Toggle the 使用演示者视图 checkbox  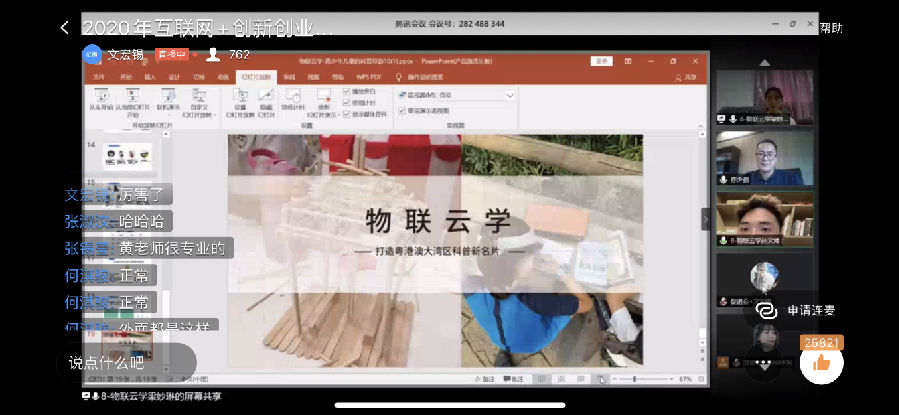(401, 110)
